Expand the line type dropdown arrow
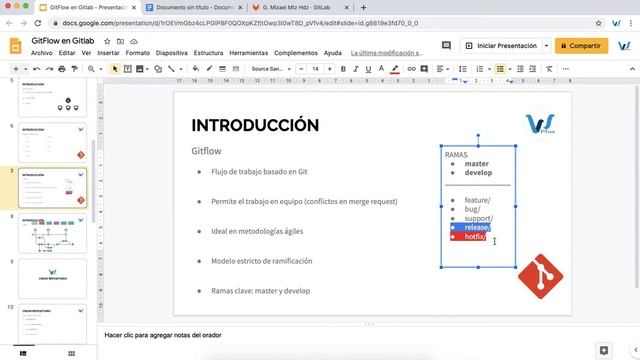Image resolution: width=640 pixels, height=360 pixels. point(181,69)
